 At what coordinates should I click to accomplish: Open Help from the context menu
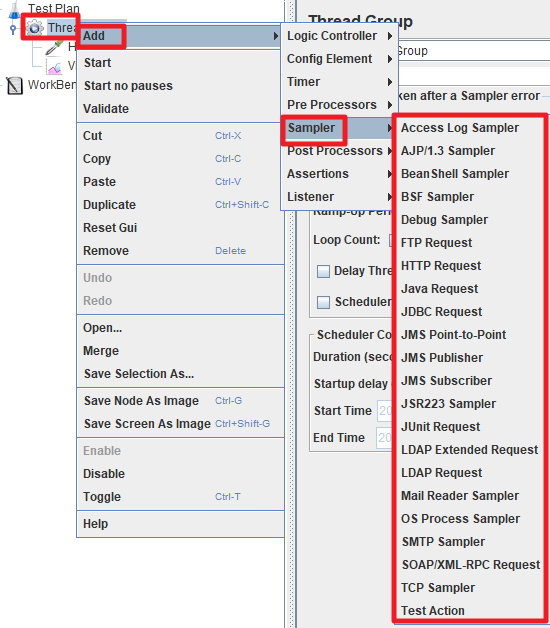point(180,524)
